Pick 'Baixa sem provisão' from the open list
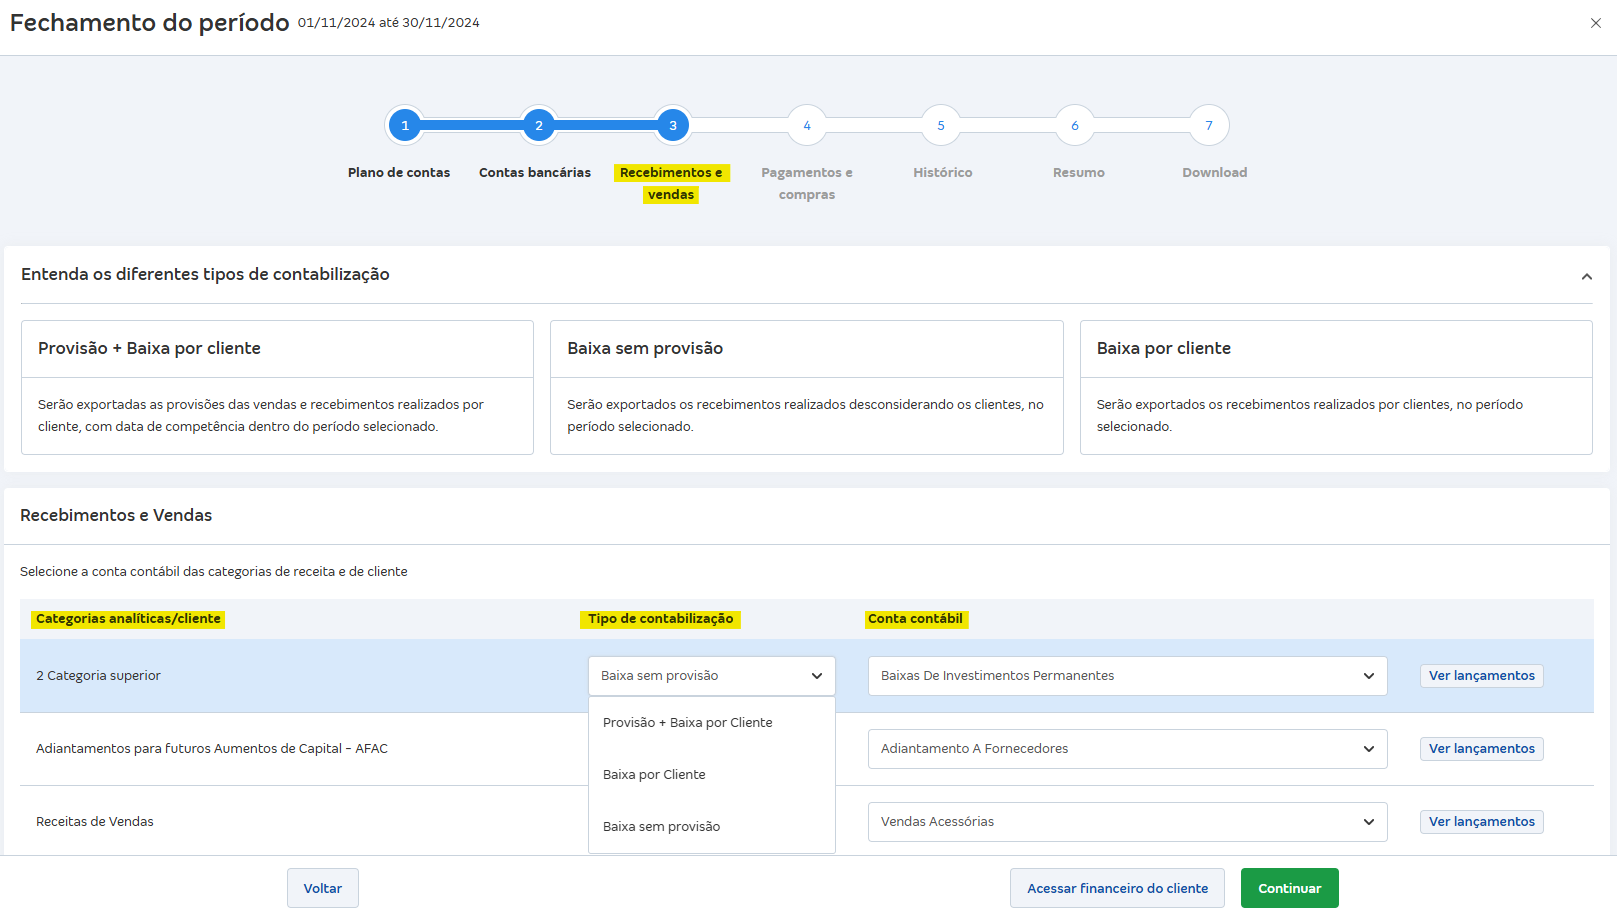Image resolution: width=1617 pixels, height=912 pixels. tap(661, 826)
